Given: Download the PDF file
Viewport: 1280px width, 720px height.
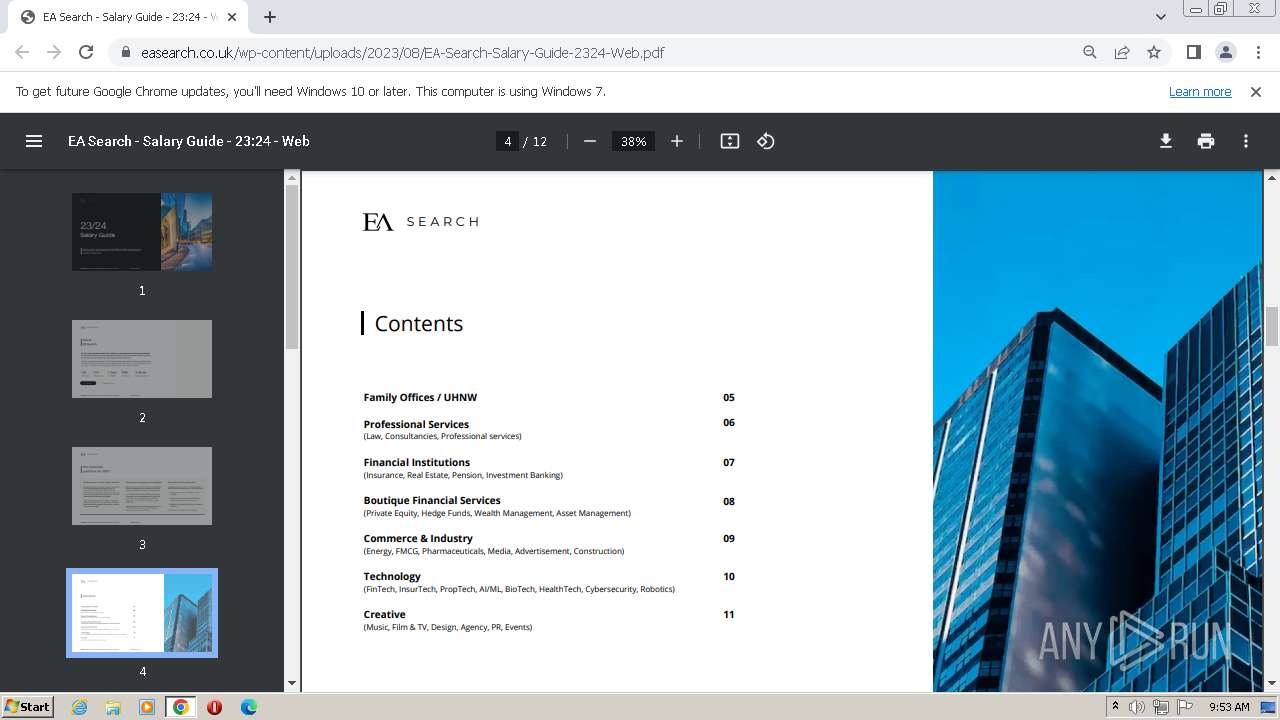Looking at the screenshot, I should point(1166,141).
